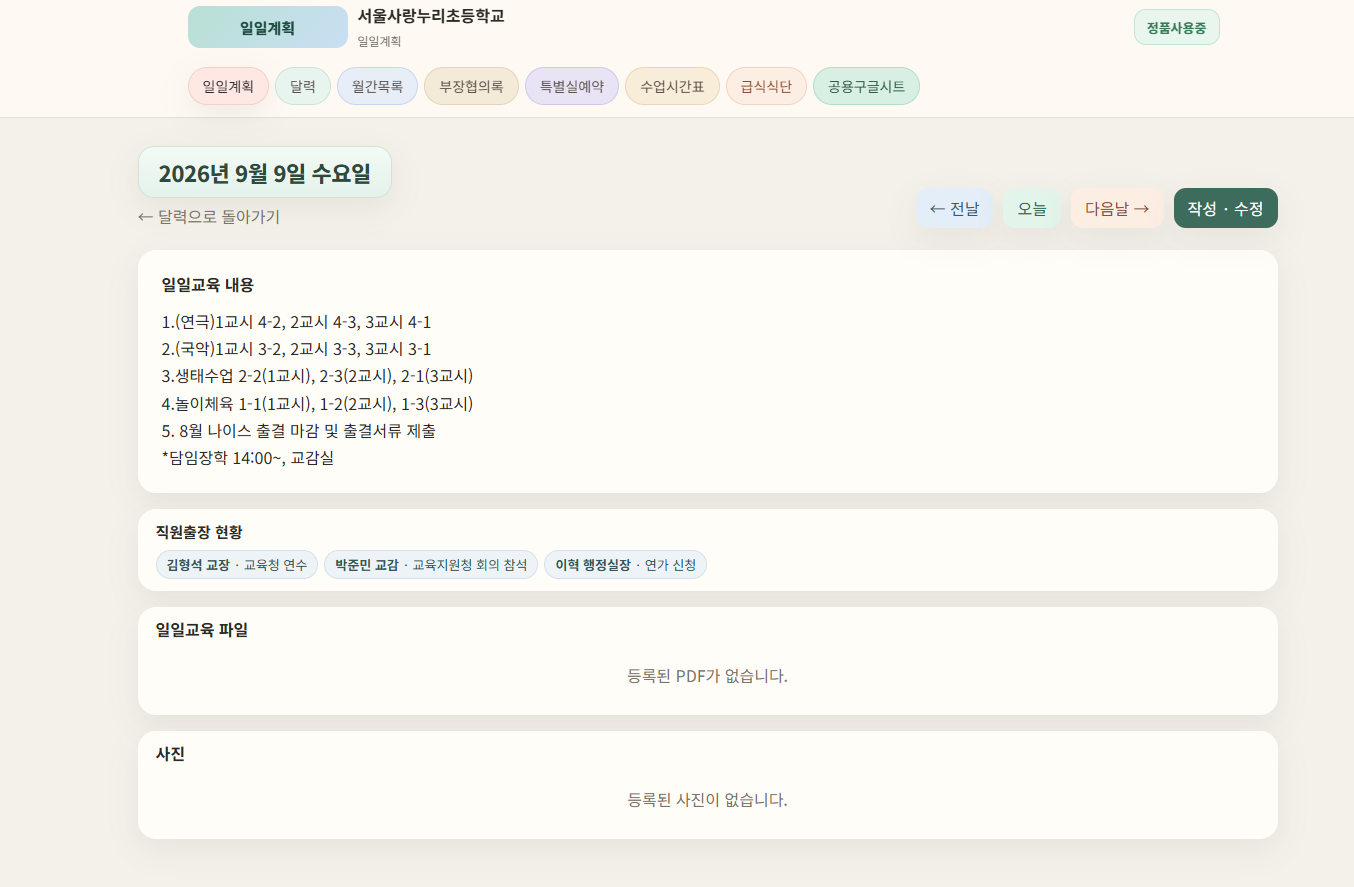Open the 일일계획 navigation tab
1354x887 pixels.
coord(228,86)
